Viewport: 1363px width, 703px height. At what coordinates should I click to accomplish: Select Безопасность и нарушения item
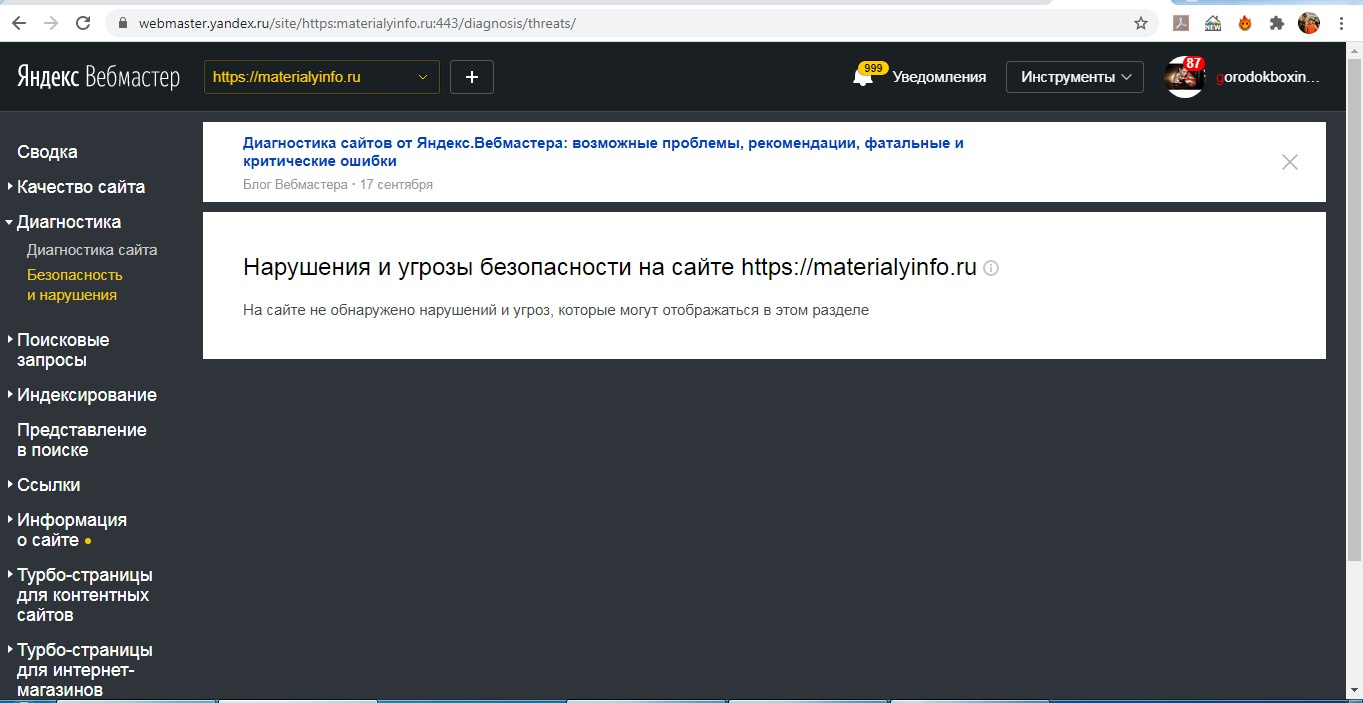(75, 285)
